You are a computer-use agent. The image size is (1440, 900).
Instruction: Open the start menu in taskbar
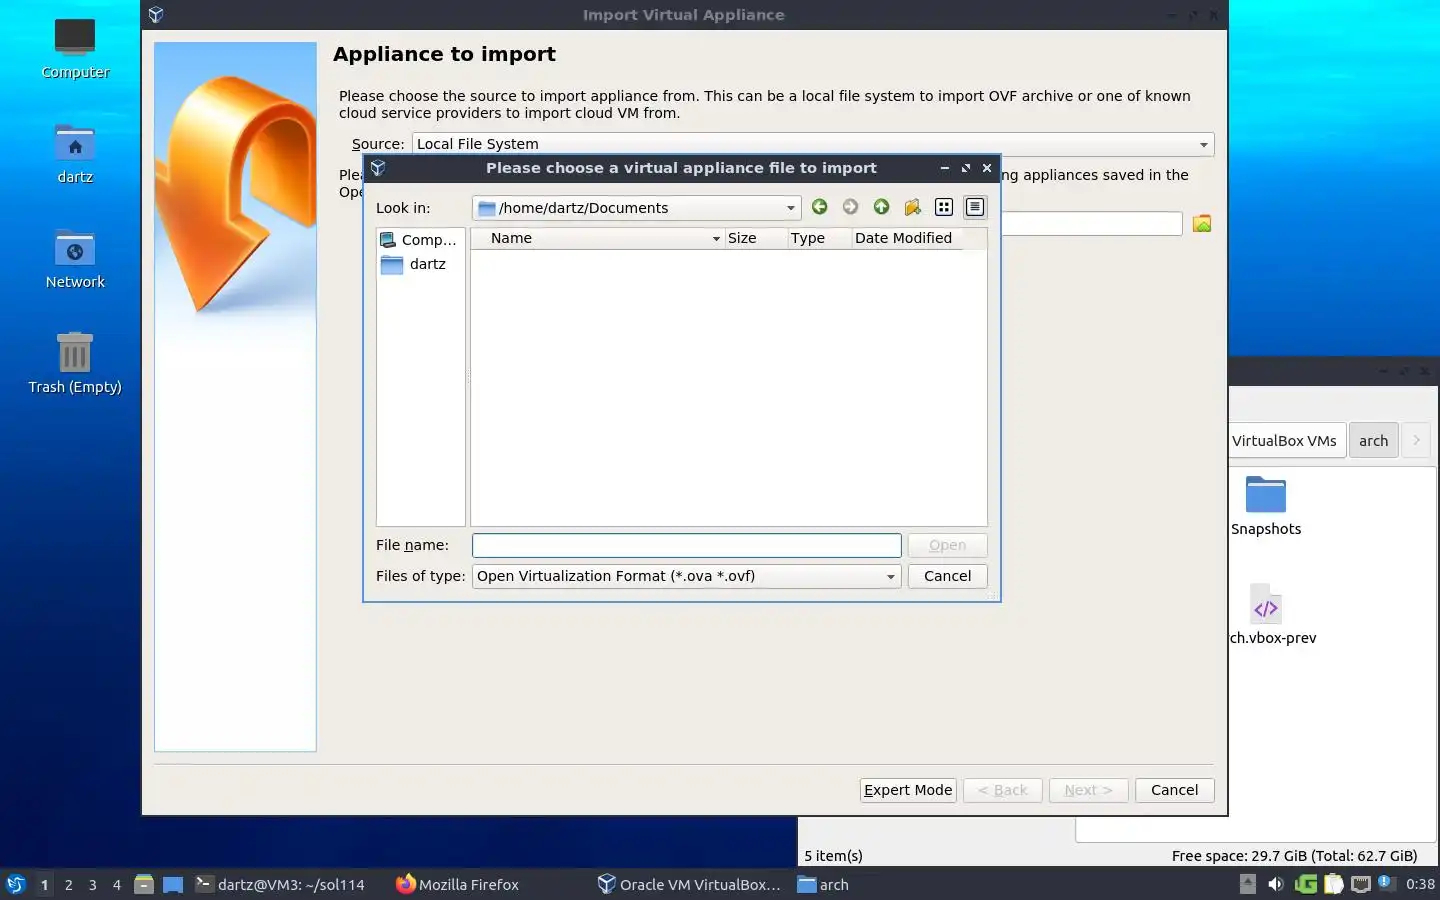click(15, 884)
